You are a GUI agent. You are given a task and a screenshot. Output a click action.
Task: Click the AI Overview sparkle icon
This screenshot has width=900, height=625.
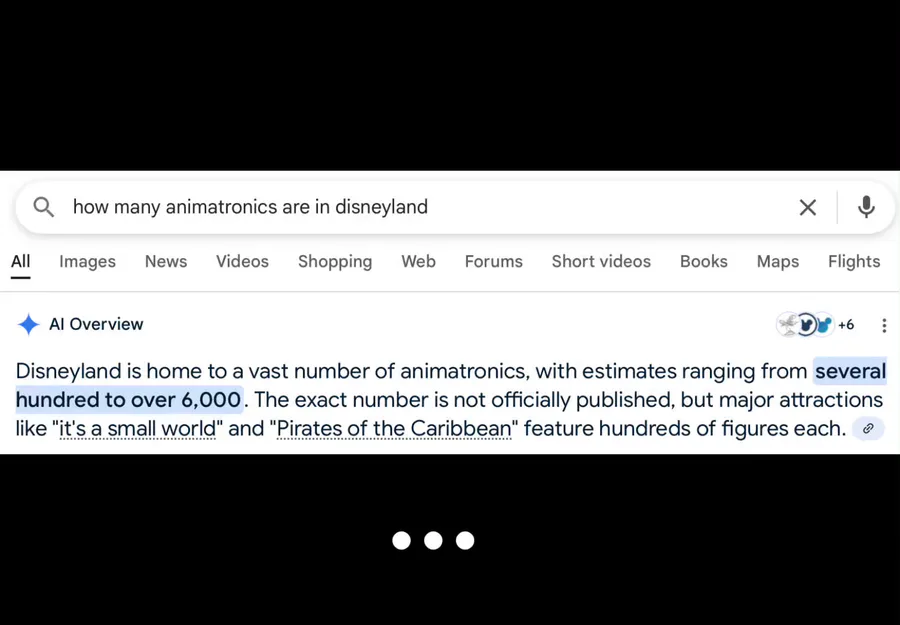click(x=28, y=324)
